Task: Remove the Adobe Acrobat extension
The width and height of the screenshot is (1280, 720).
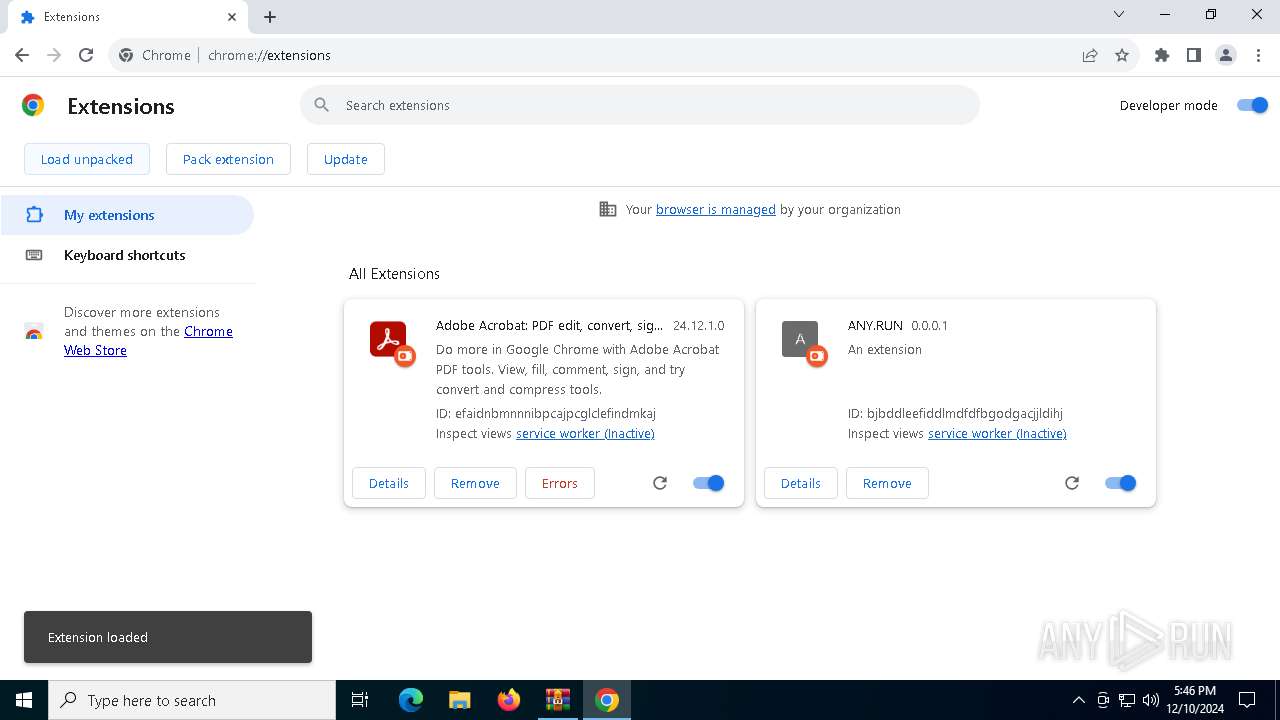Action: point(475,483)
